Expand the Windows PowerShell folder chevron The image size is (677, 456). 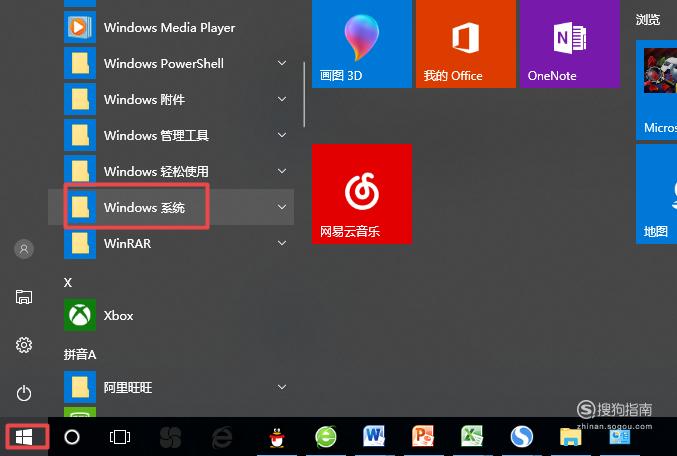coord(282,63)
